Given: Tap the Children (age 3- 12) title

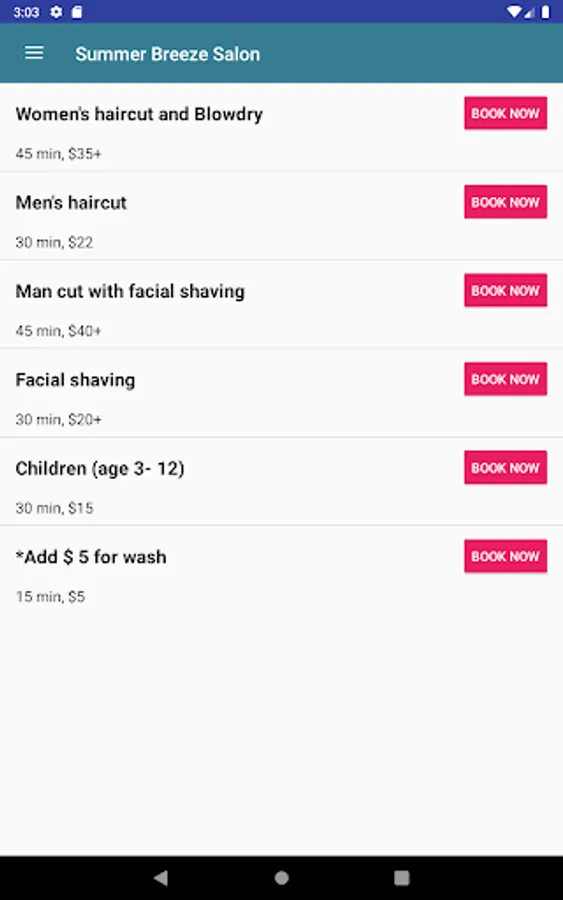Looking at the screenshot, I should click(100, 468).
